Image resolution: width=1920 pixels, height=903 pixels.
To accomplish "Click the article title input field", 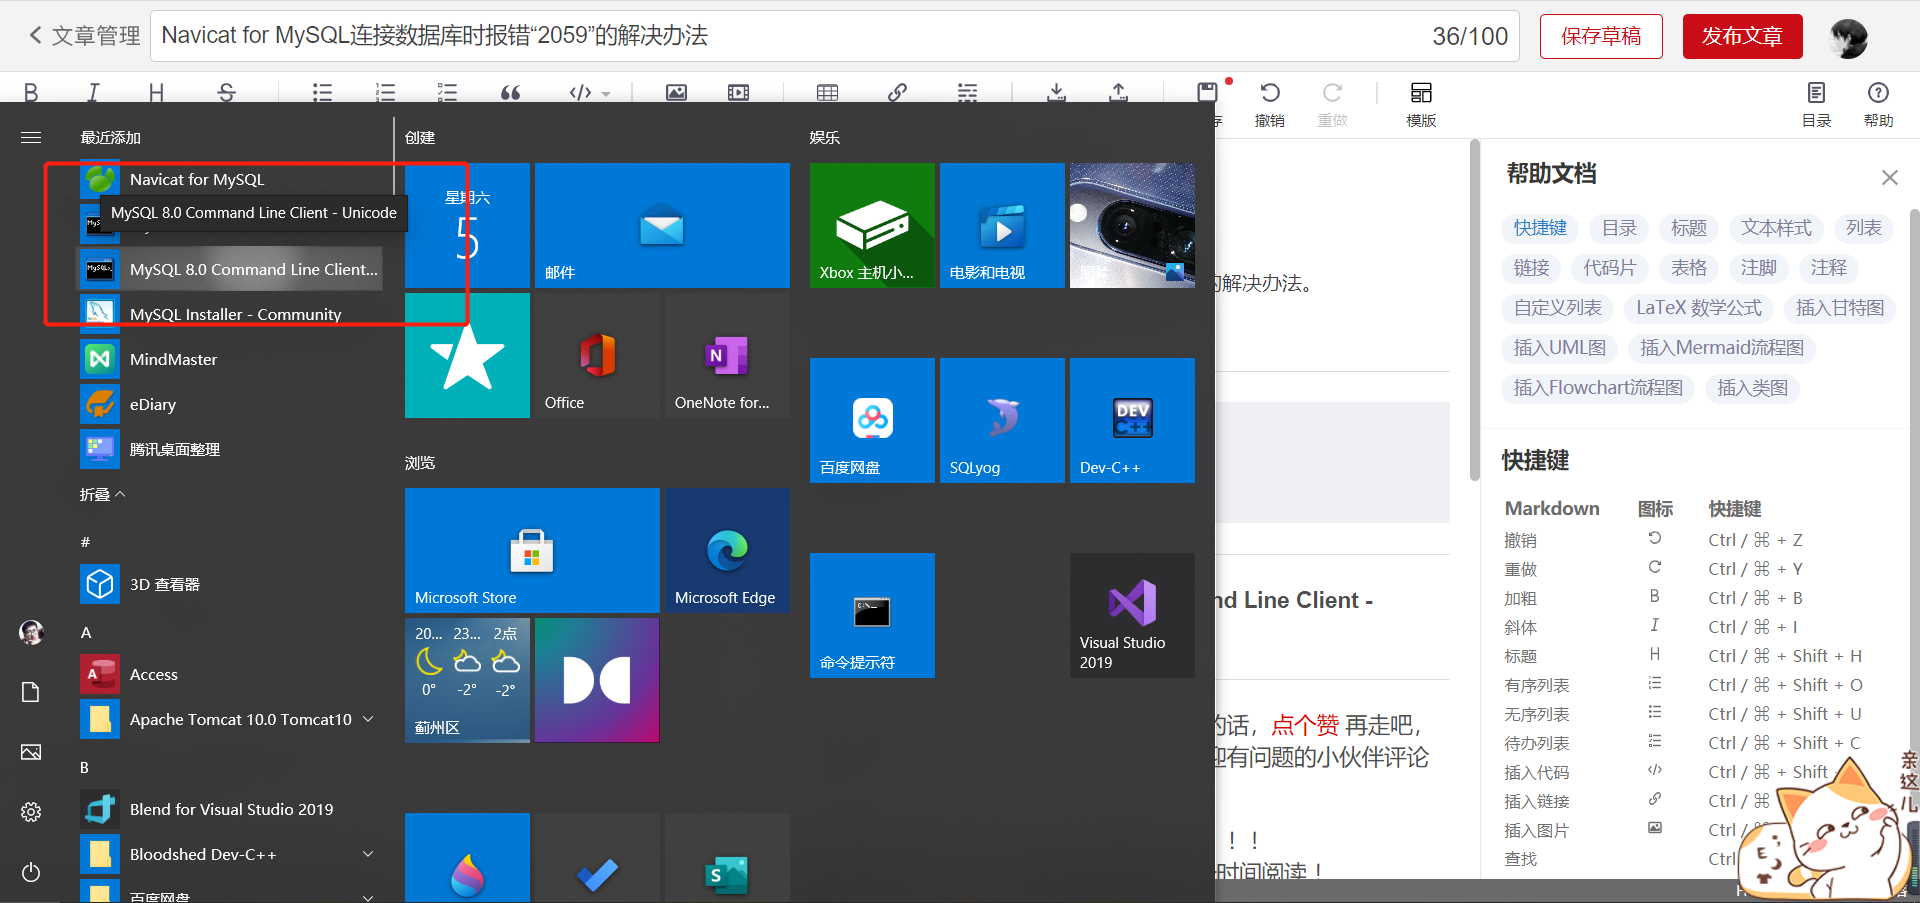I will pos(834,36).
